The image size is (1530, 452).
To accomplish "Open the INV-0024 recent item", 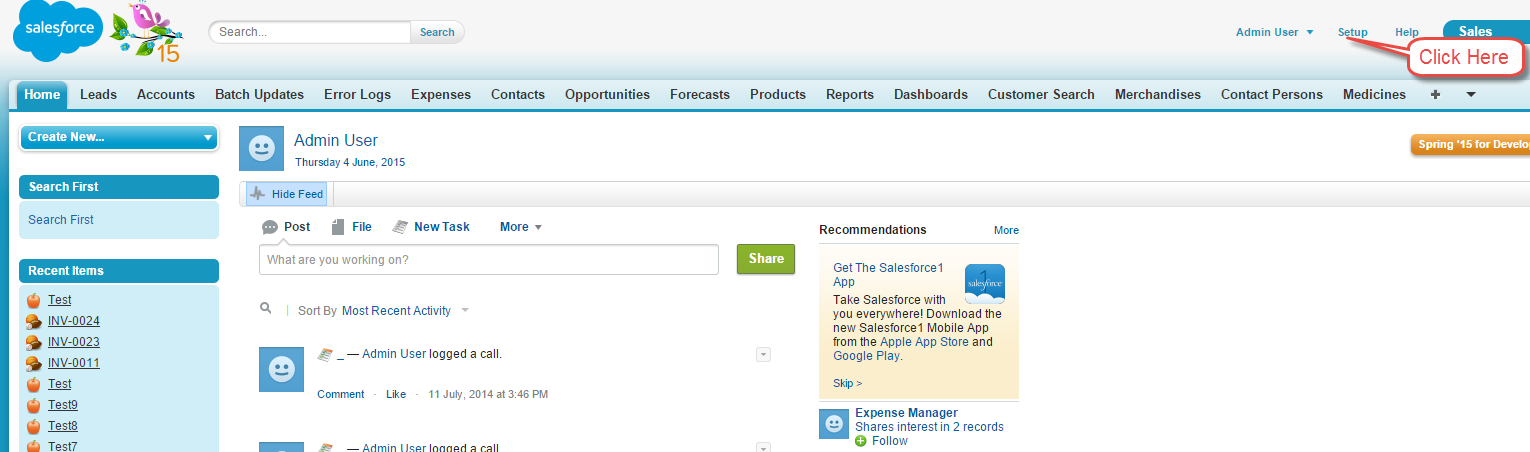I will click(74, 321).
